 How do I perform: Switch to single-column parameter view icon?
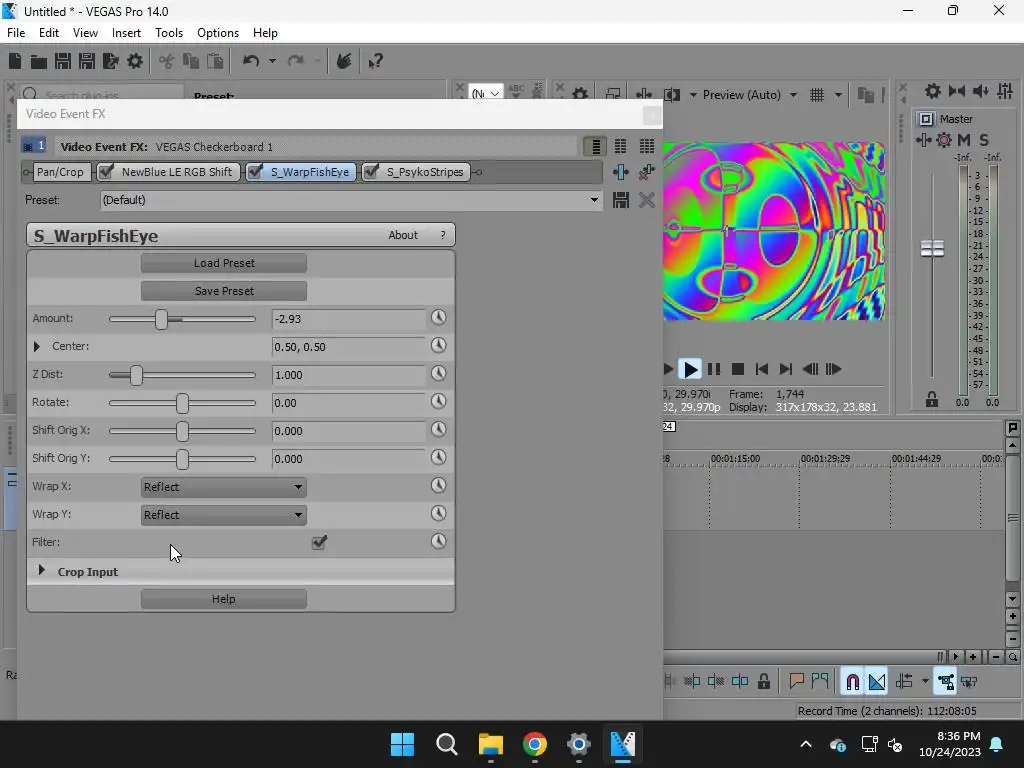click(x=595, y=146)
